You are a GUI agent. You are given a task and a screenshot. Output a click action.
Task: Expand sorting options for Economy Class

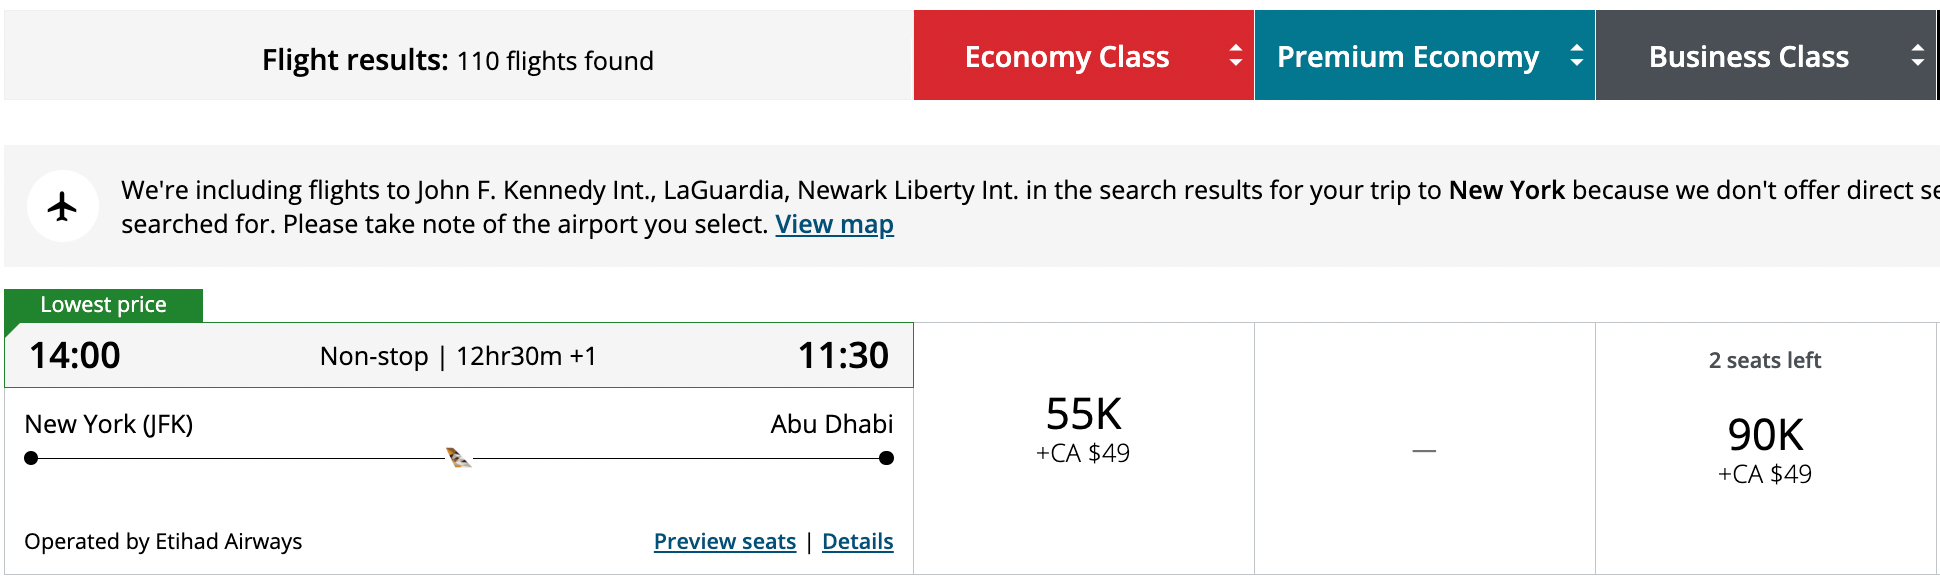(x=1235, y=56)
